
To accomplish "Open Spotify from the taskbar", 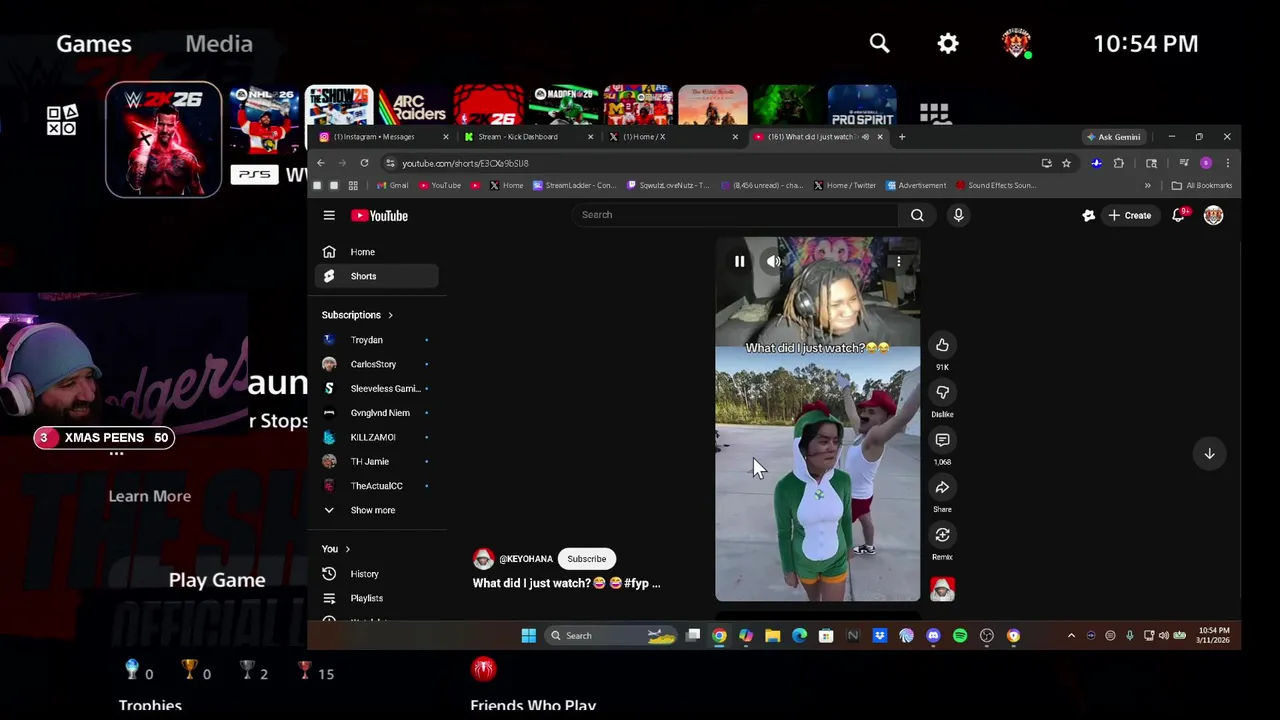I will click(x=960, y=636).
